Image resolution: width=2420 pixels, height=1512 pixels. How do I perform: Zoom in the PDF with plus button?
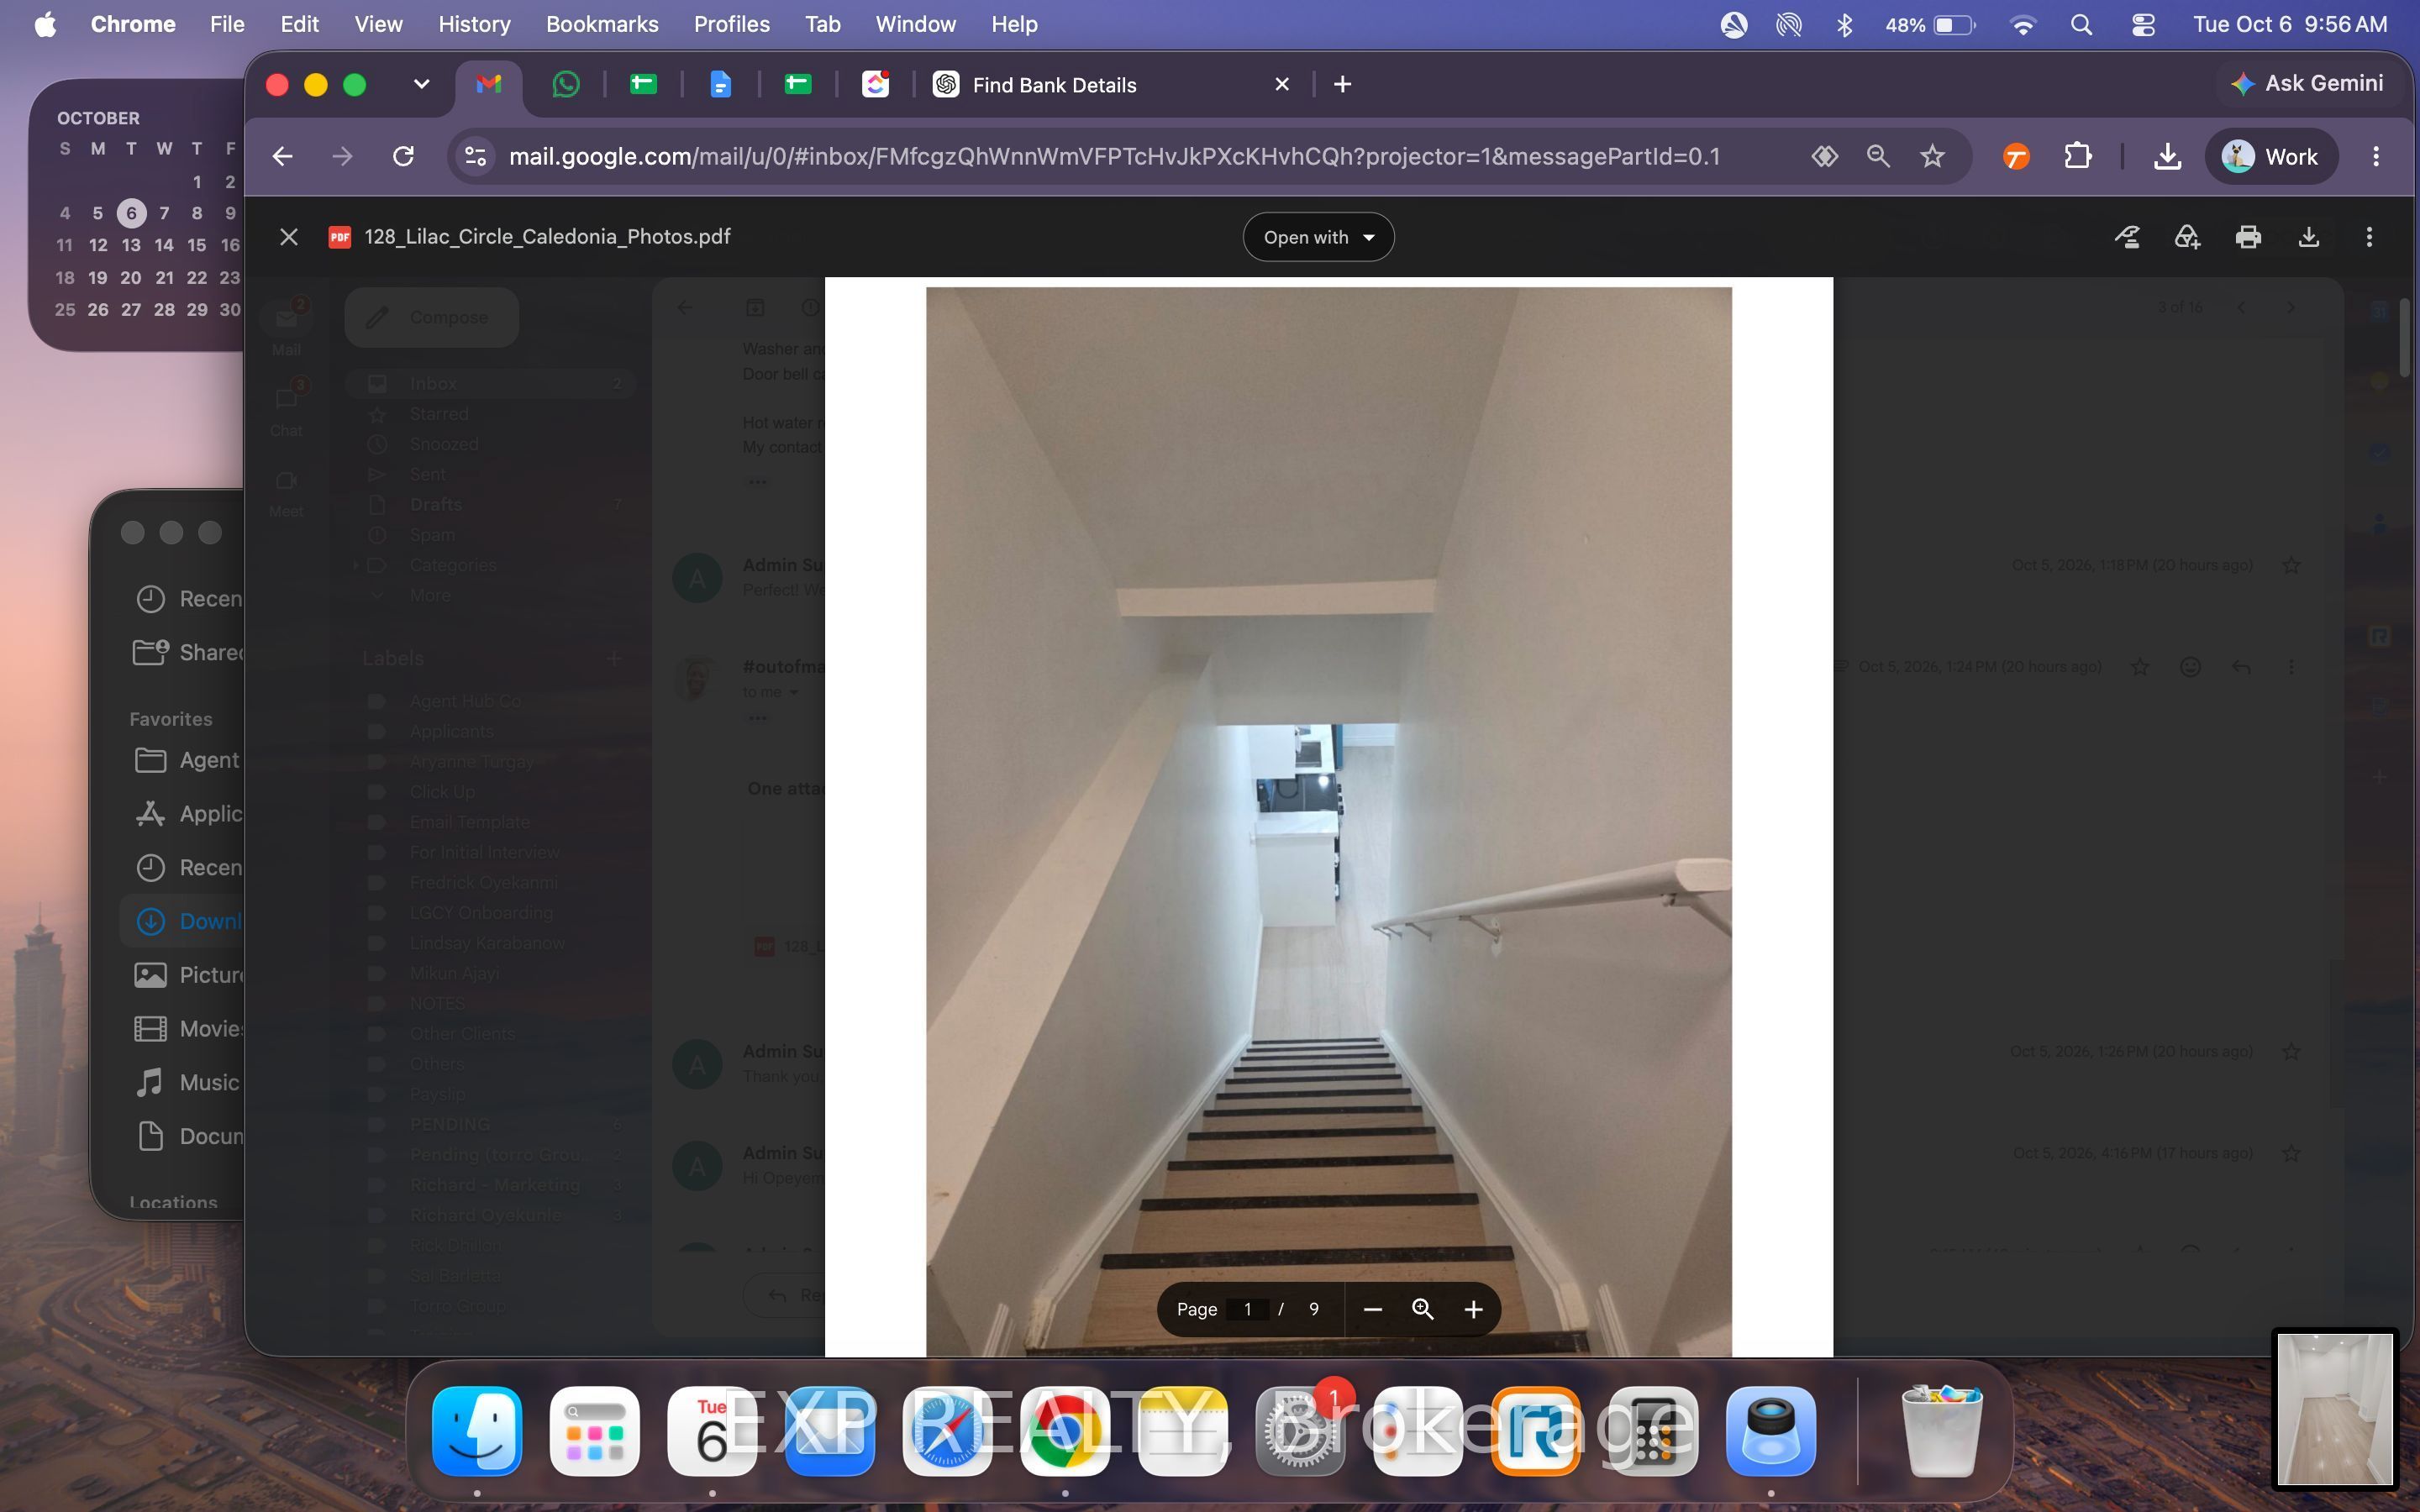[1473, 1309]
